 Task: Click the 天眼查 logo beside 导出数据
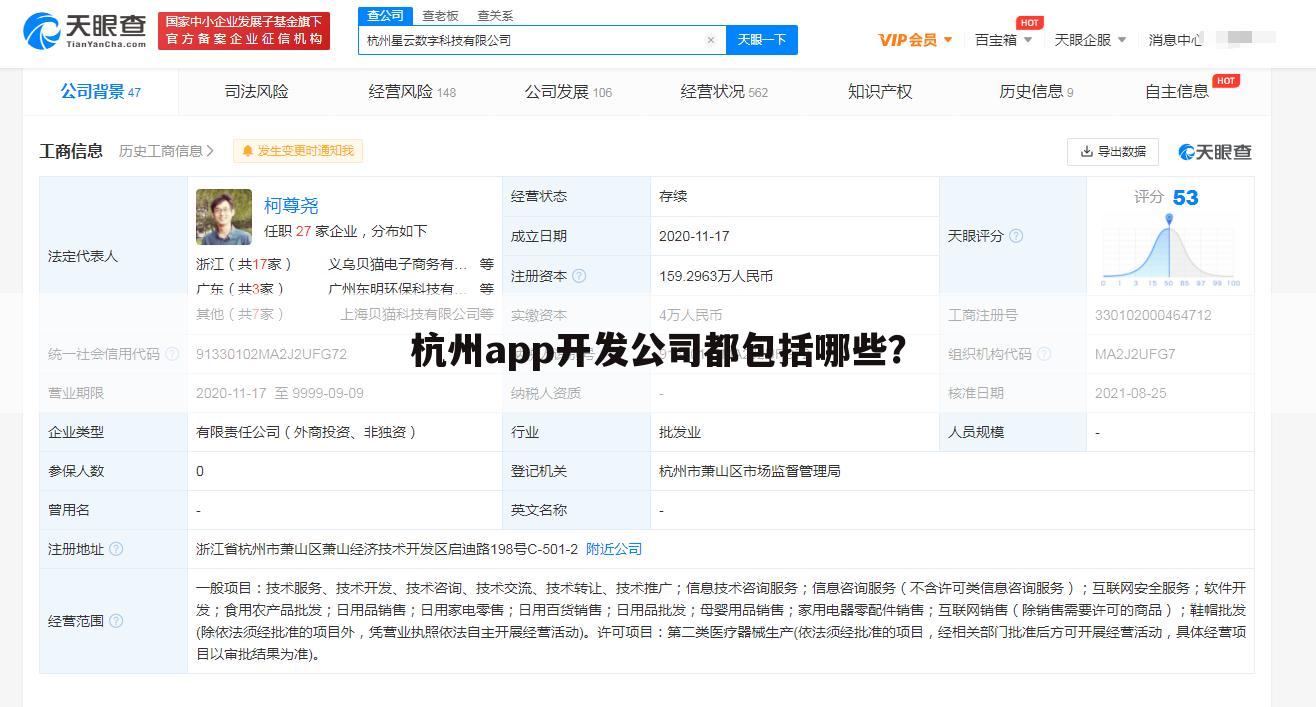[1215, 152]
